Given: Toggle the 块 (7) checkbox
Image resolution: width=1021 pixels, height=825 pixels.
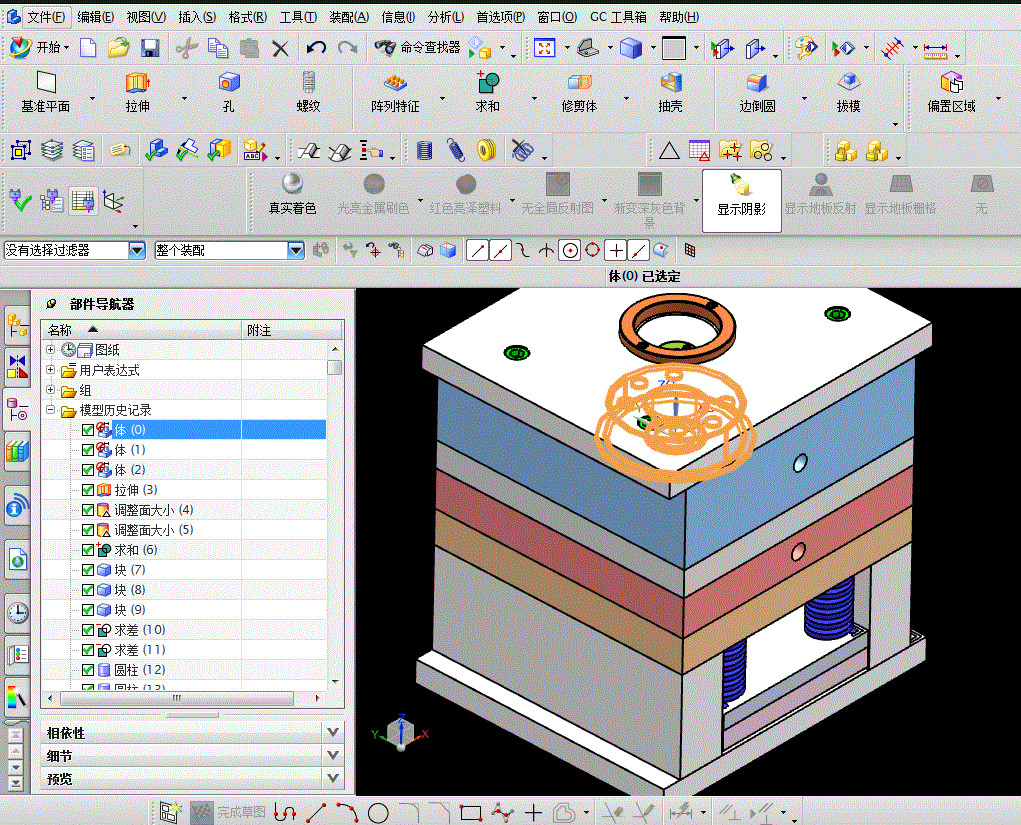Looking at the screenshot, I should (88, 570).
